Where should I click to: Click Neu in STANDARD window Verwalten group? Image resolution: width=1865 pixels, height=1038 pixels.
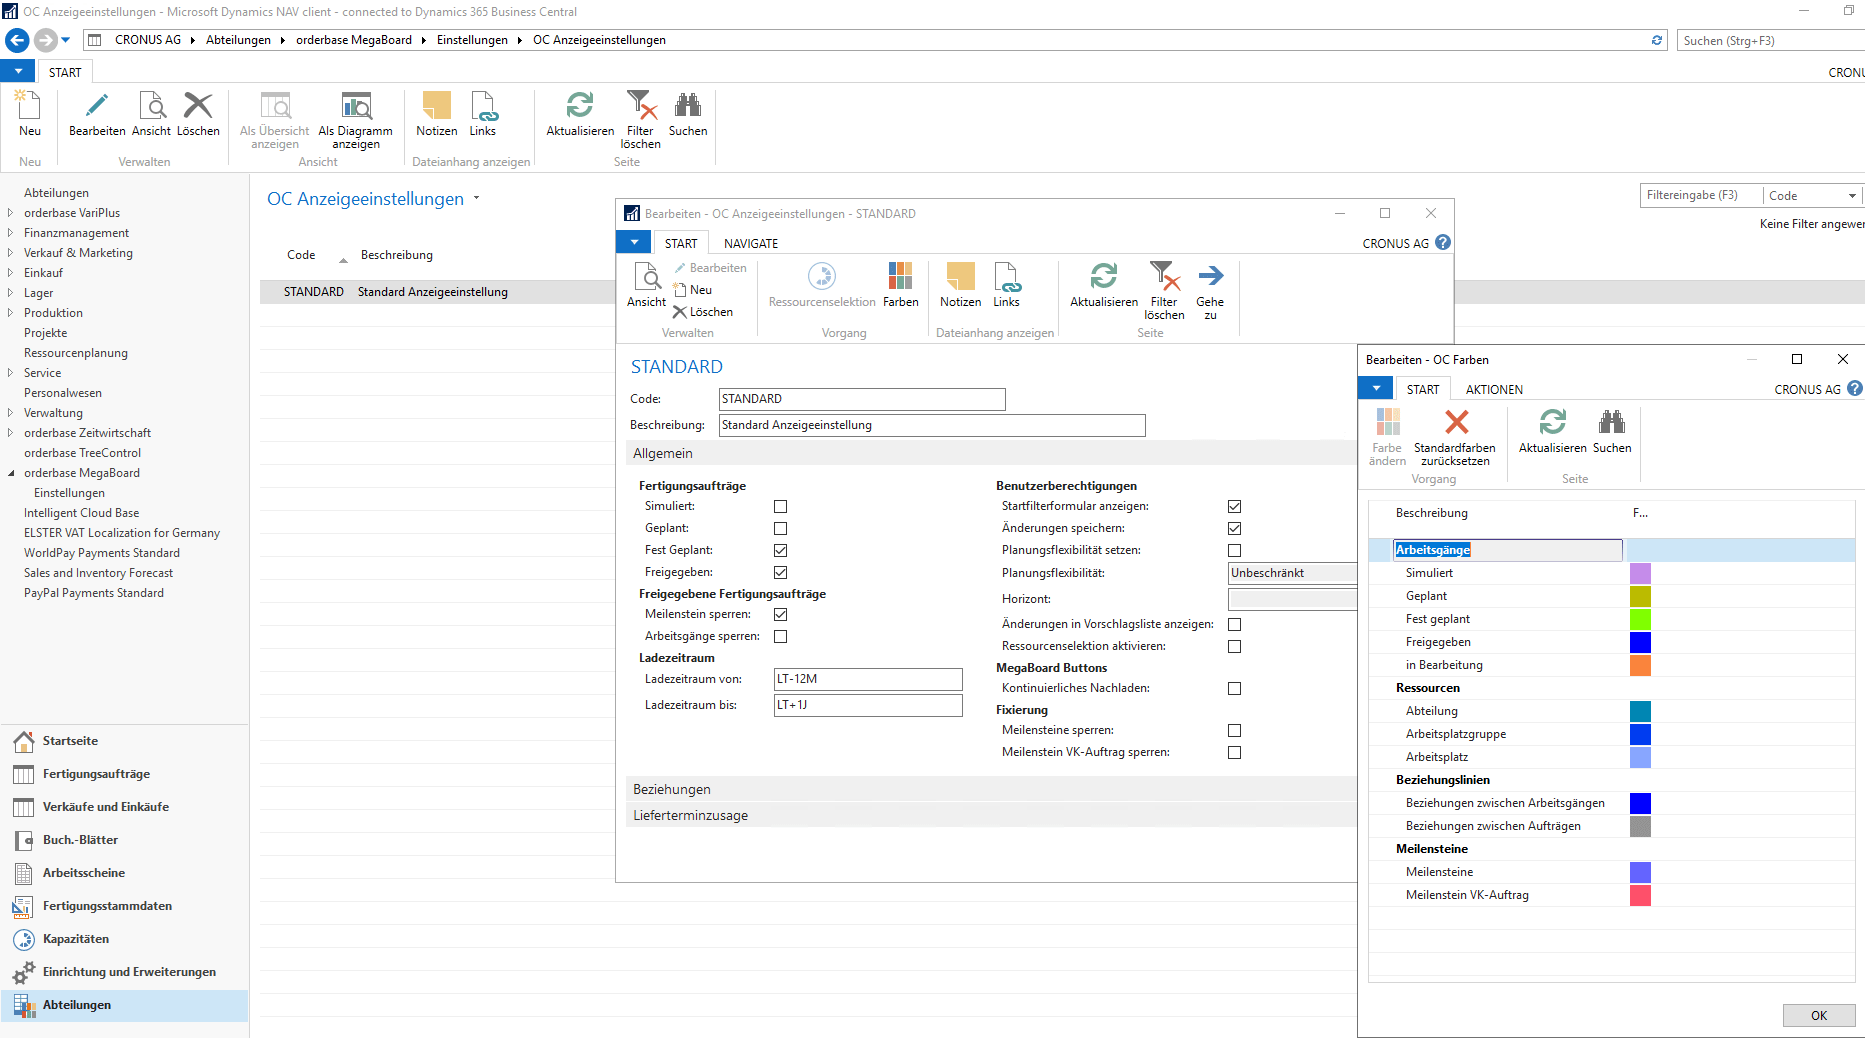pyautogui.click(x=692, y=290)
